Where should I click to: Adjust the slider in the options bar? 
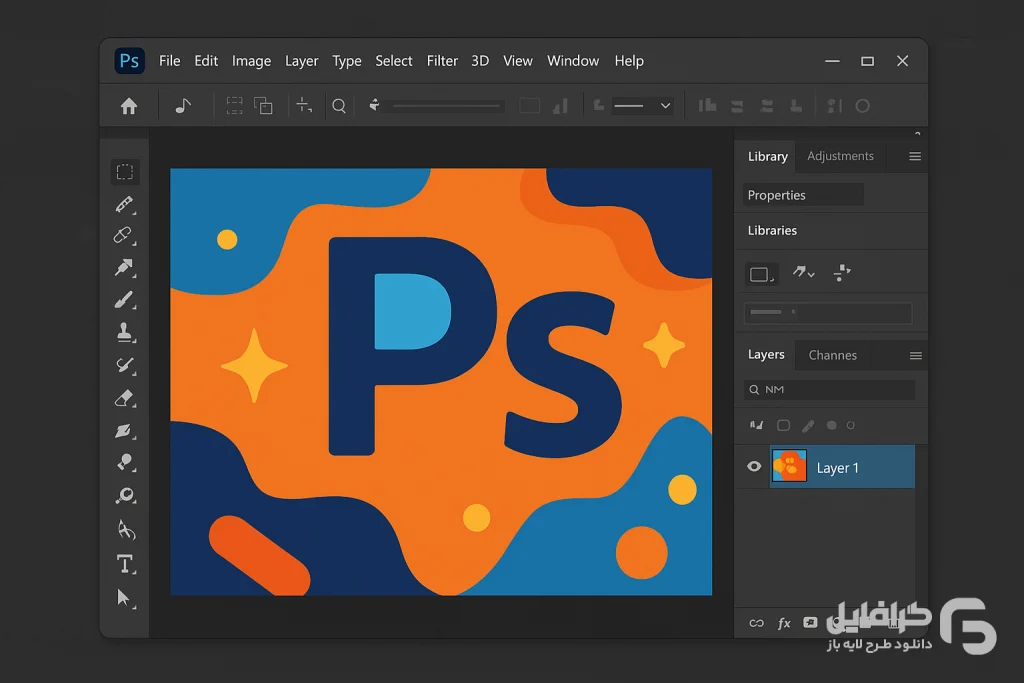coord(447,106)
